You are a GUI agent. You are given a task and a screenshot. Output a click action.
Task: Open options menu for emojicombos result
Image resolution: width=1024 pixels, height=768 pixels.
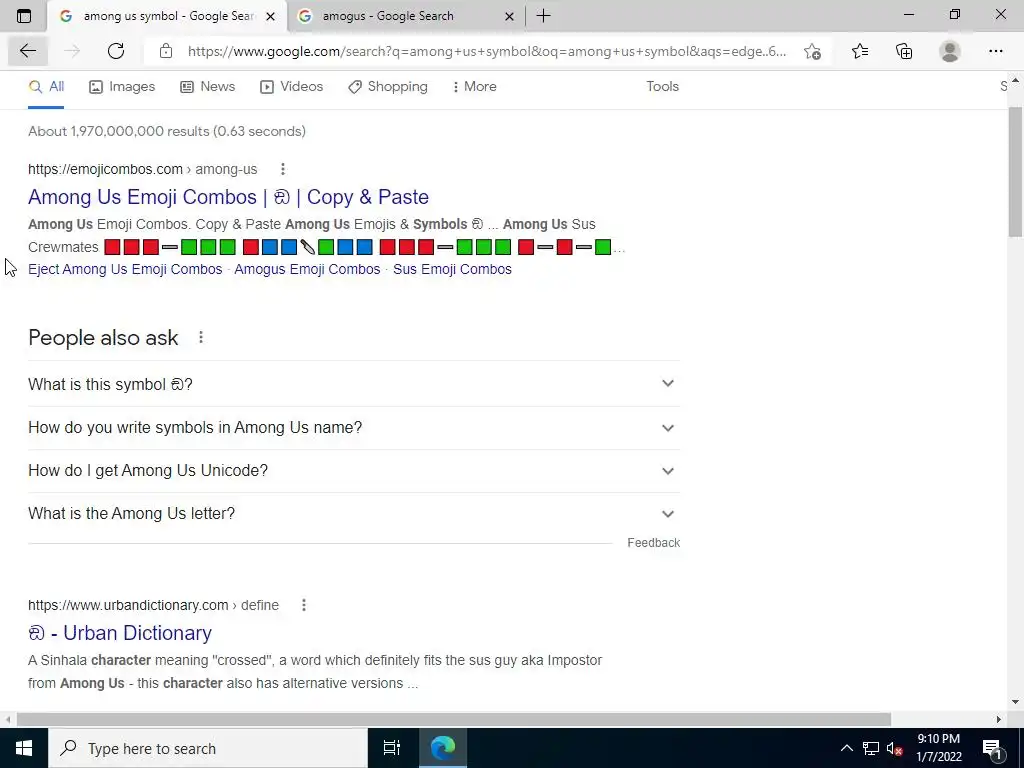point(283,169)
